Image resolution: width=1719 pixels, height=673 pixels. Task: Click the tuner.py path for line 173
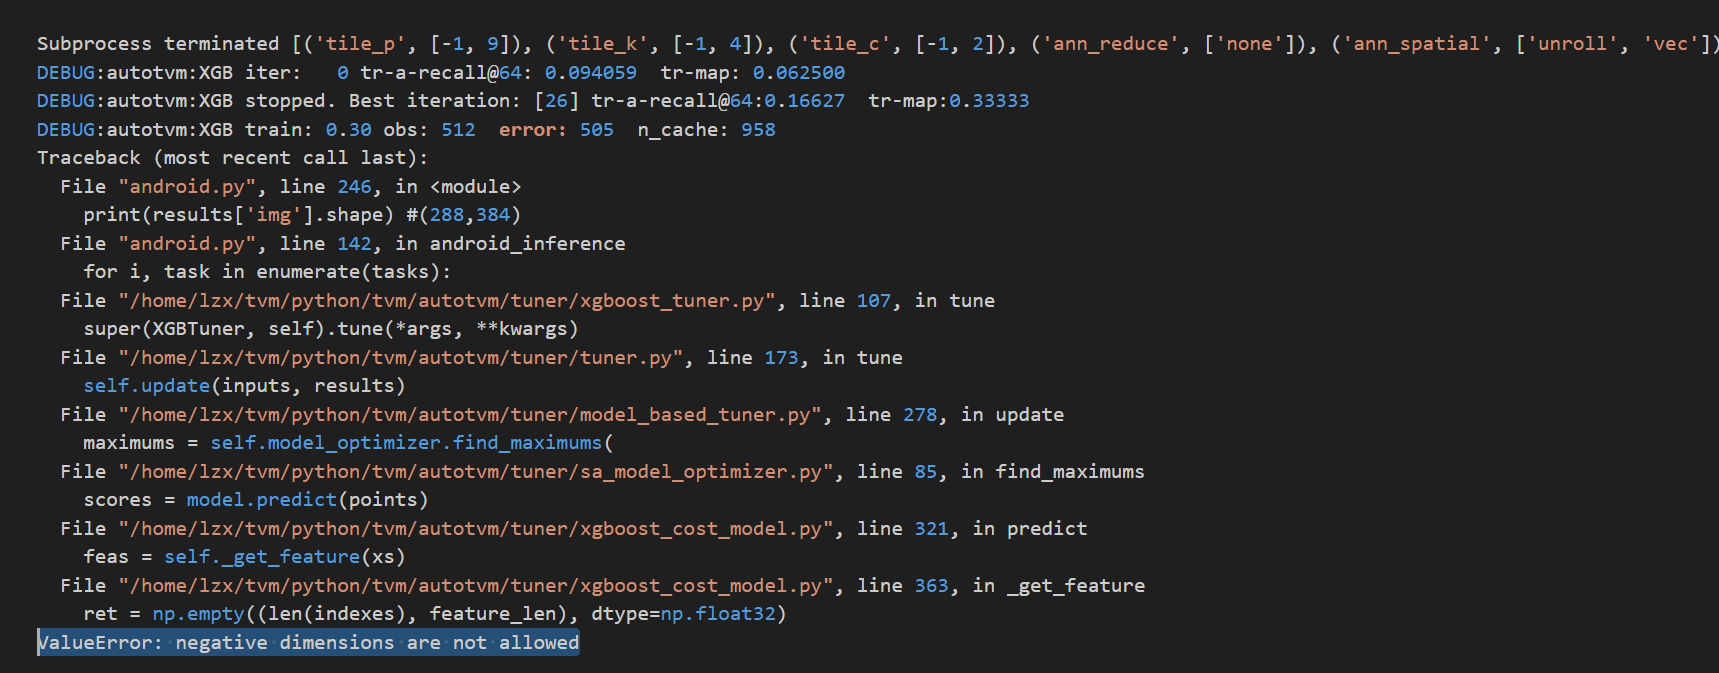(400, 358)
